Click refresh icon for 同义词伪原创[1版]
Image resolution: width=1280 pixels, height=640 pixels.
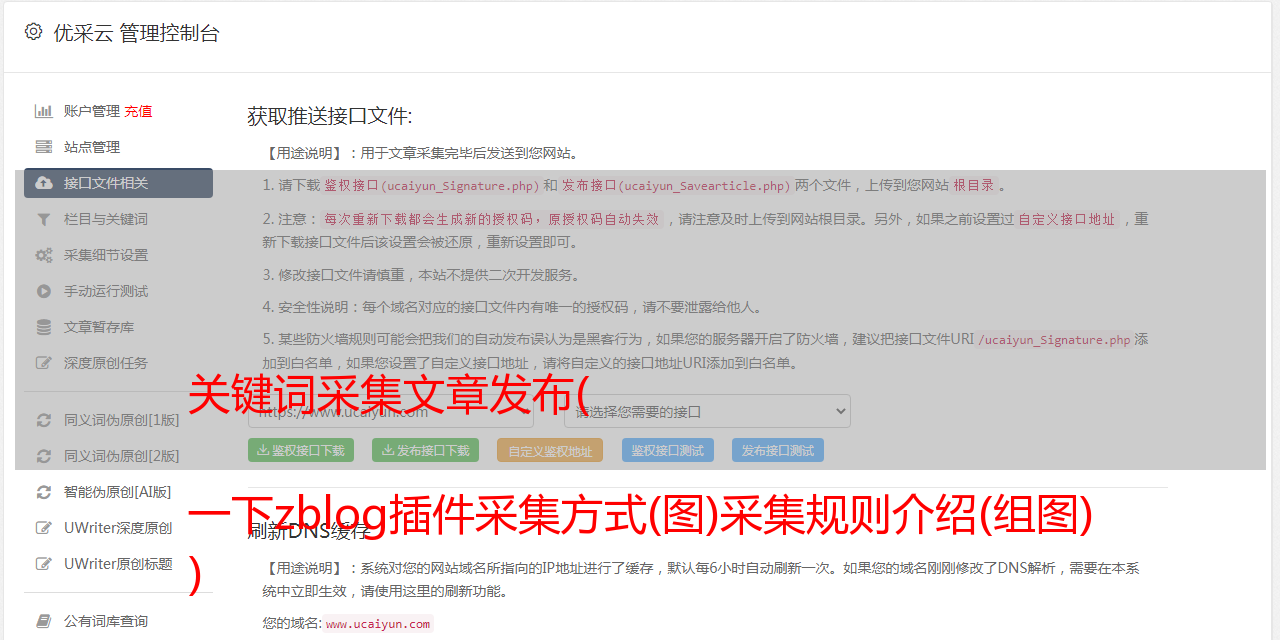pyautogui.click(x=44, y=420)
